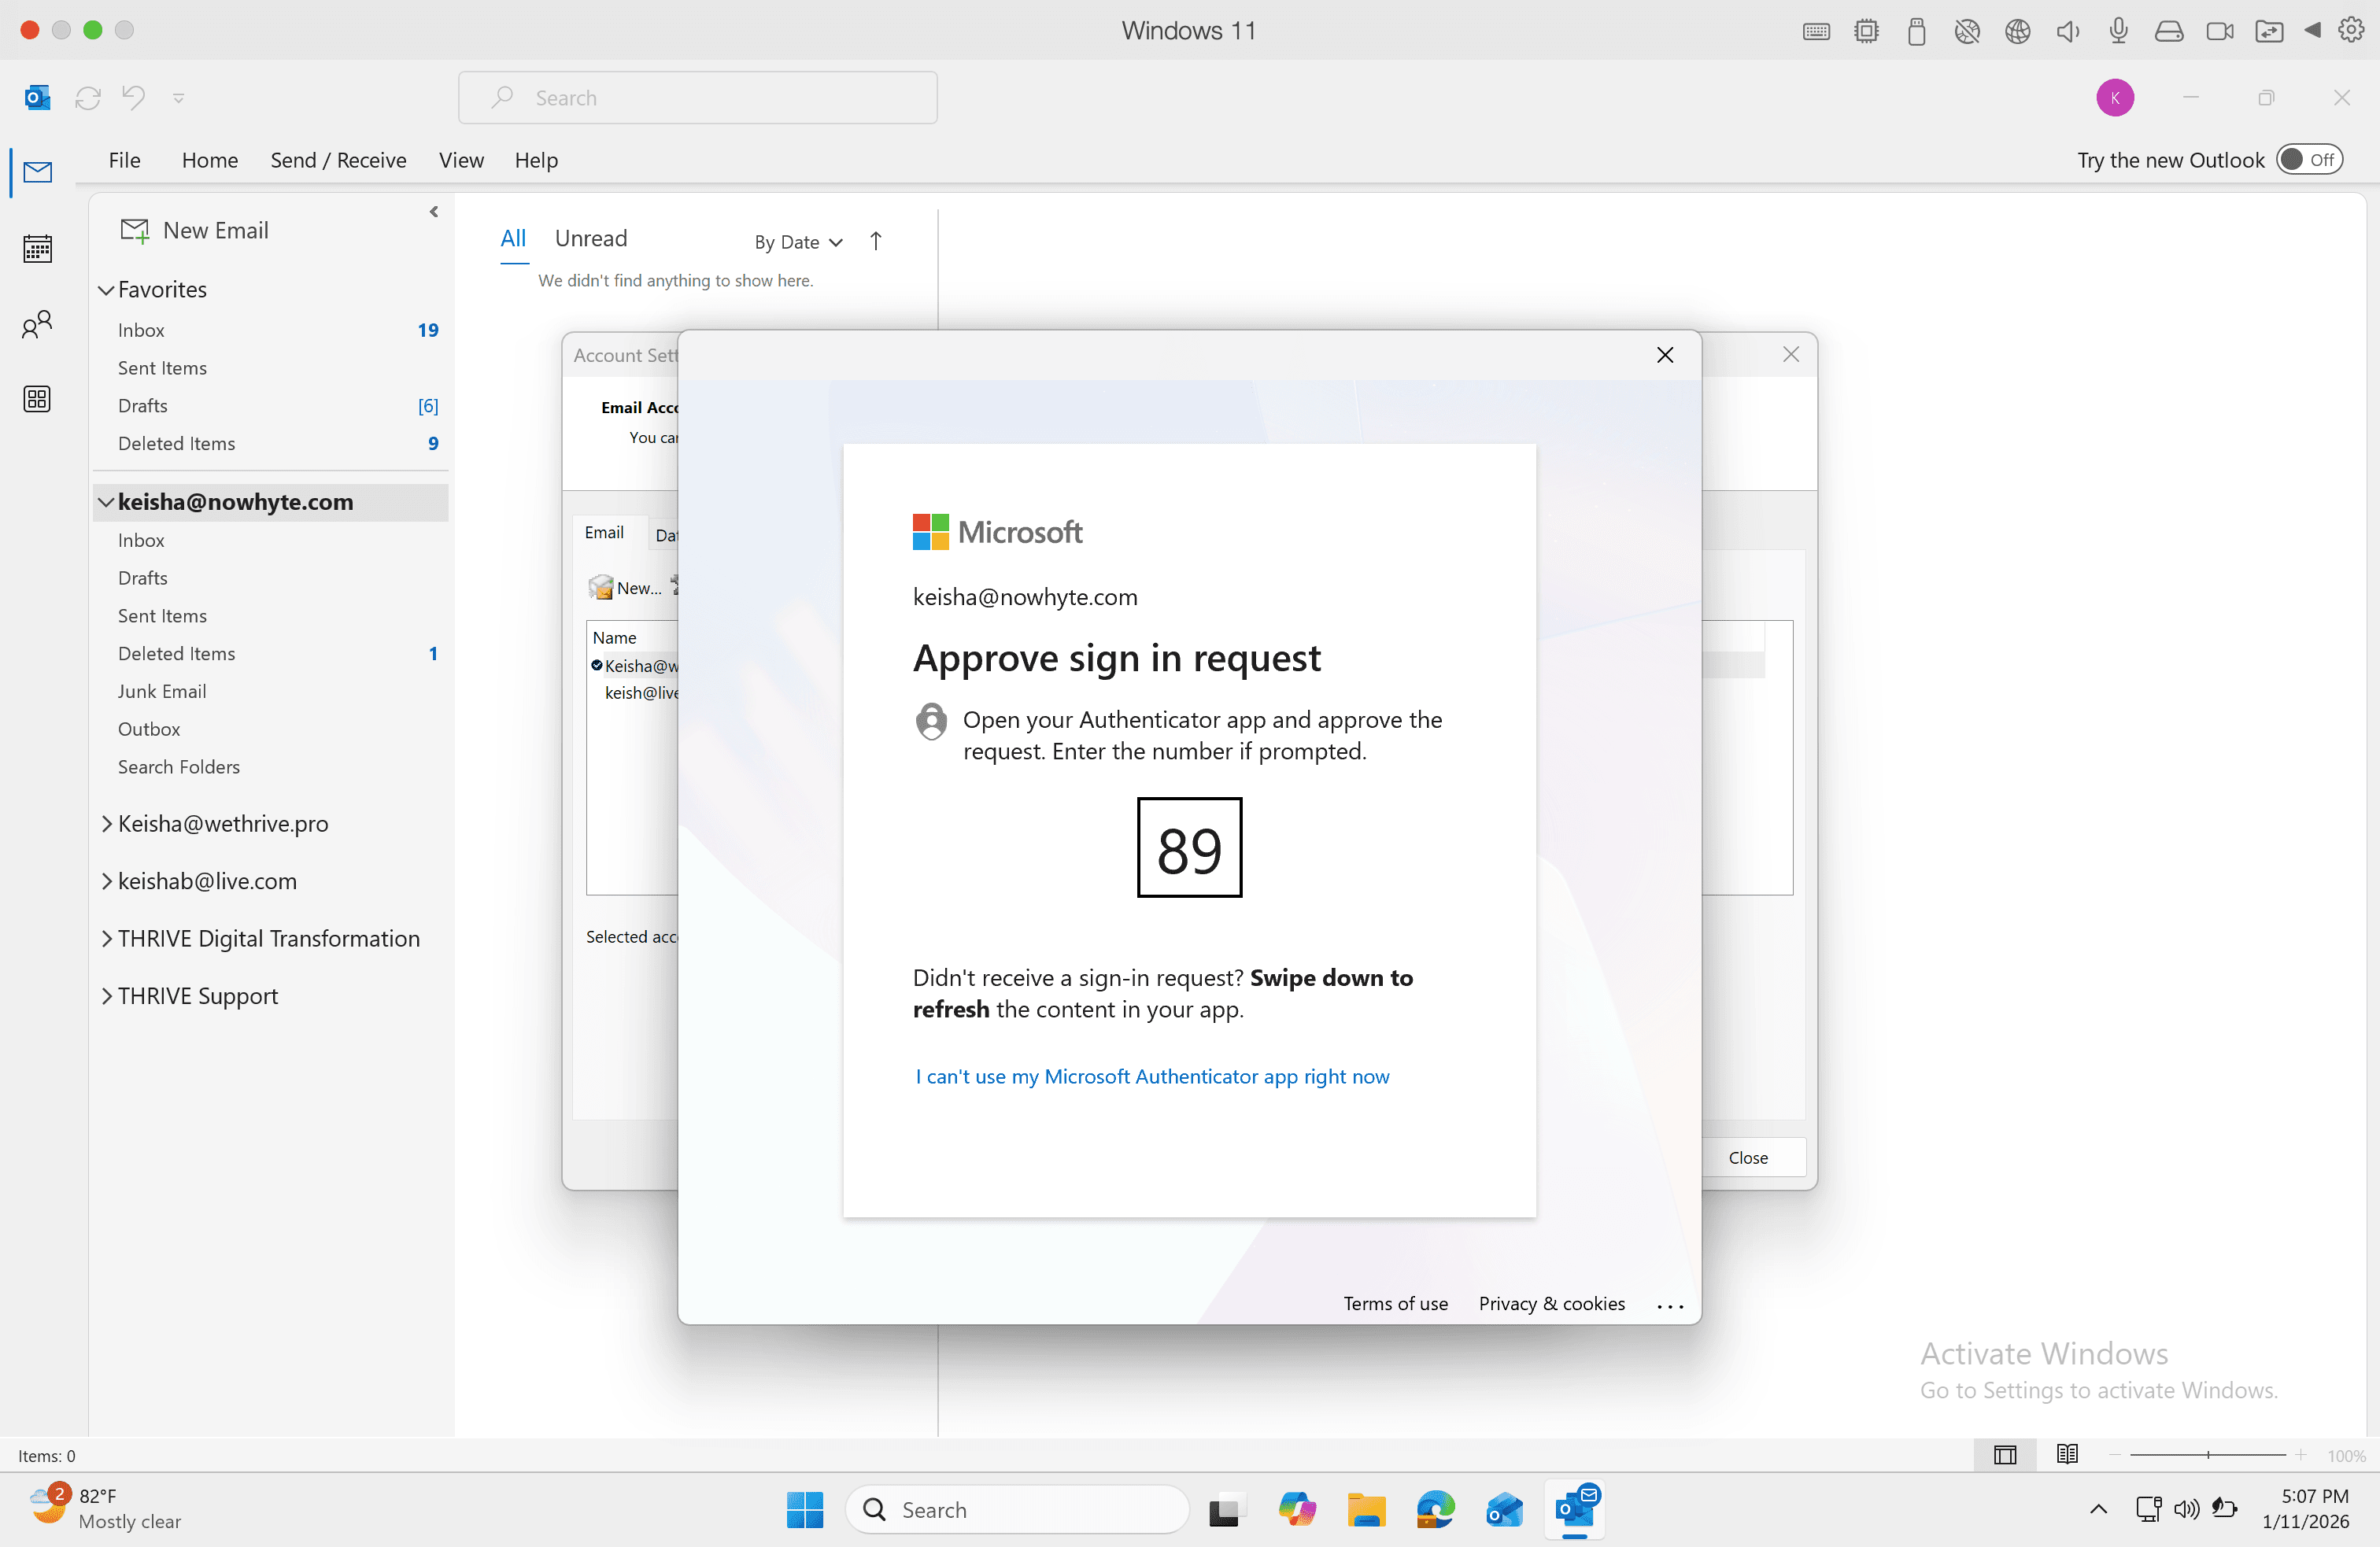Click the Undo arrow icon
Image resolution: width=2380 pixels, height=1547 pixels.
(133, 97)
